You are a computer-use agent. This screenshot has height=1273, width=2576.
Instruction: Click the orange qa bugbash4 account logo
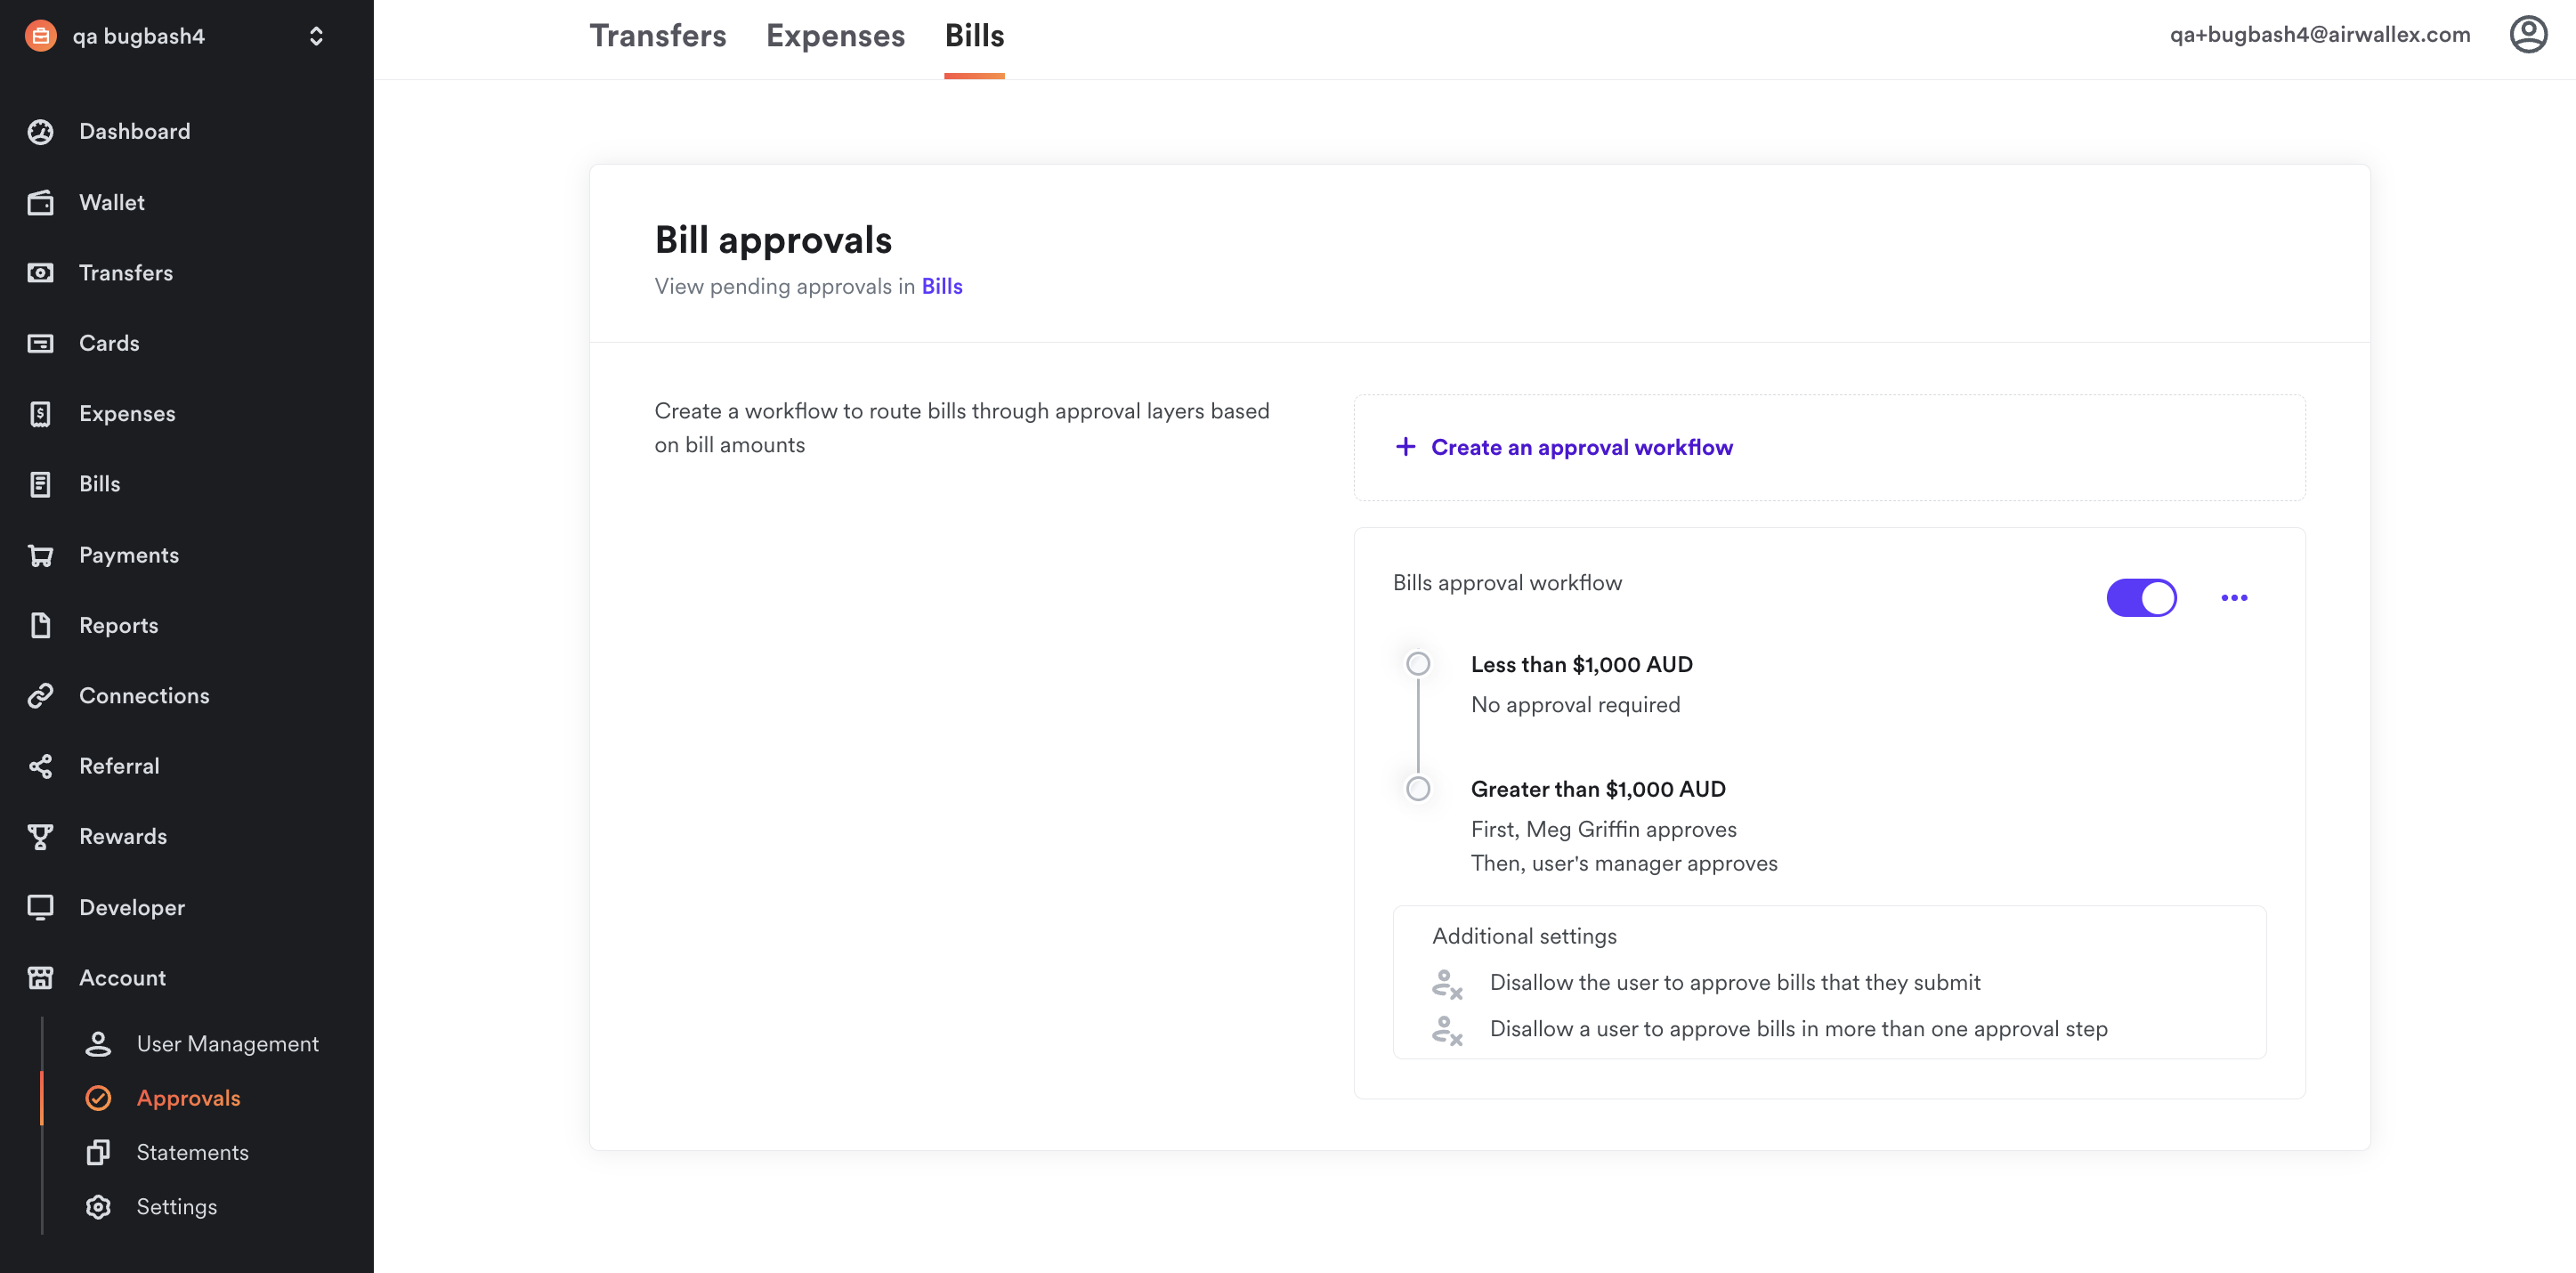[40, 36]
